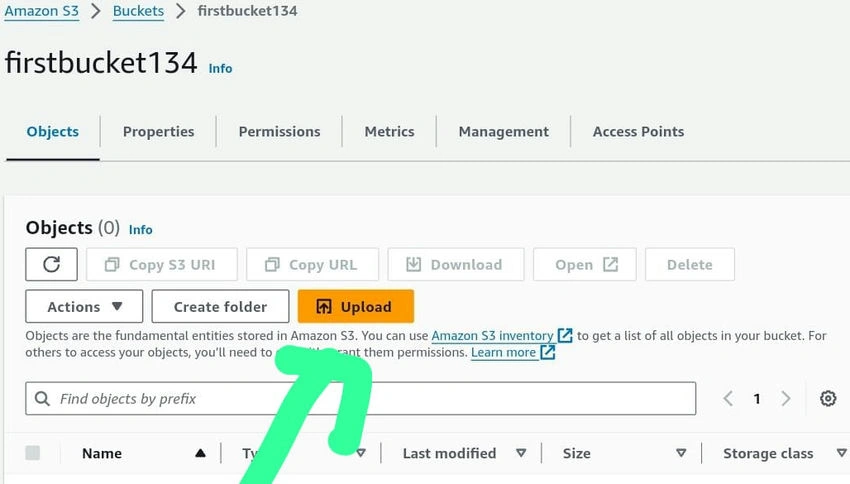The width and height of the screenshot is (850, 484).
Task: Open Amazon S3 breadcrumb link
Action: [41, 11]
